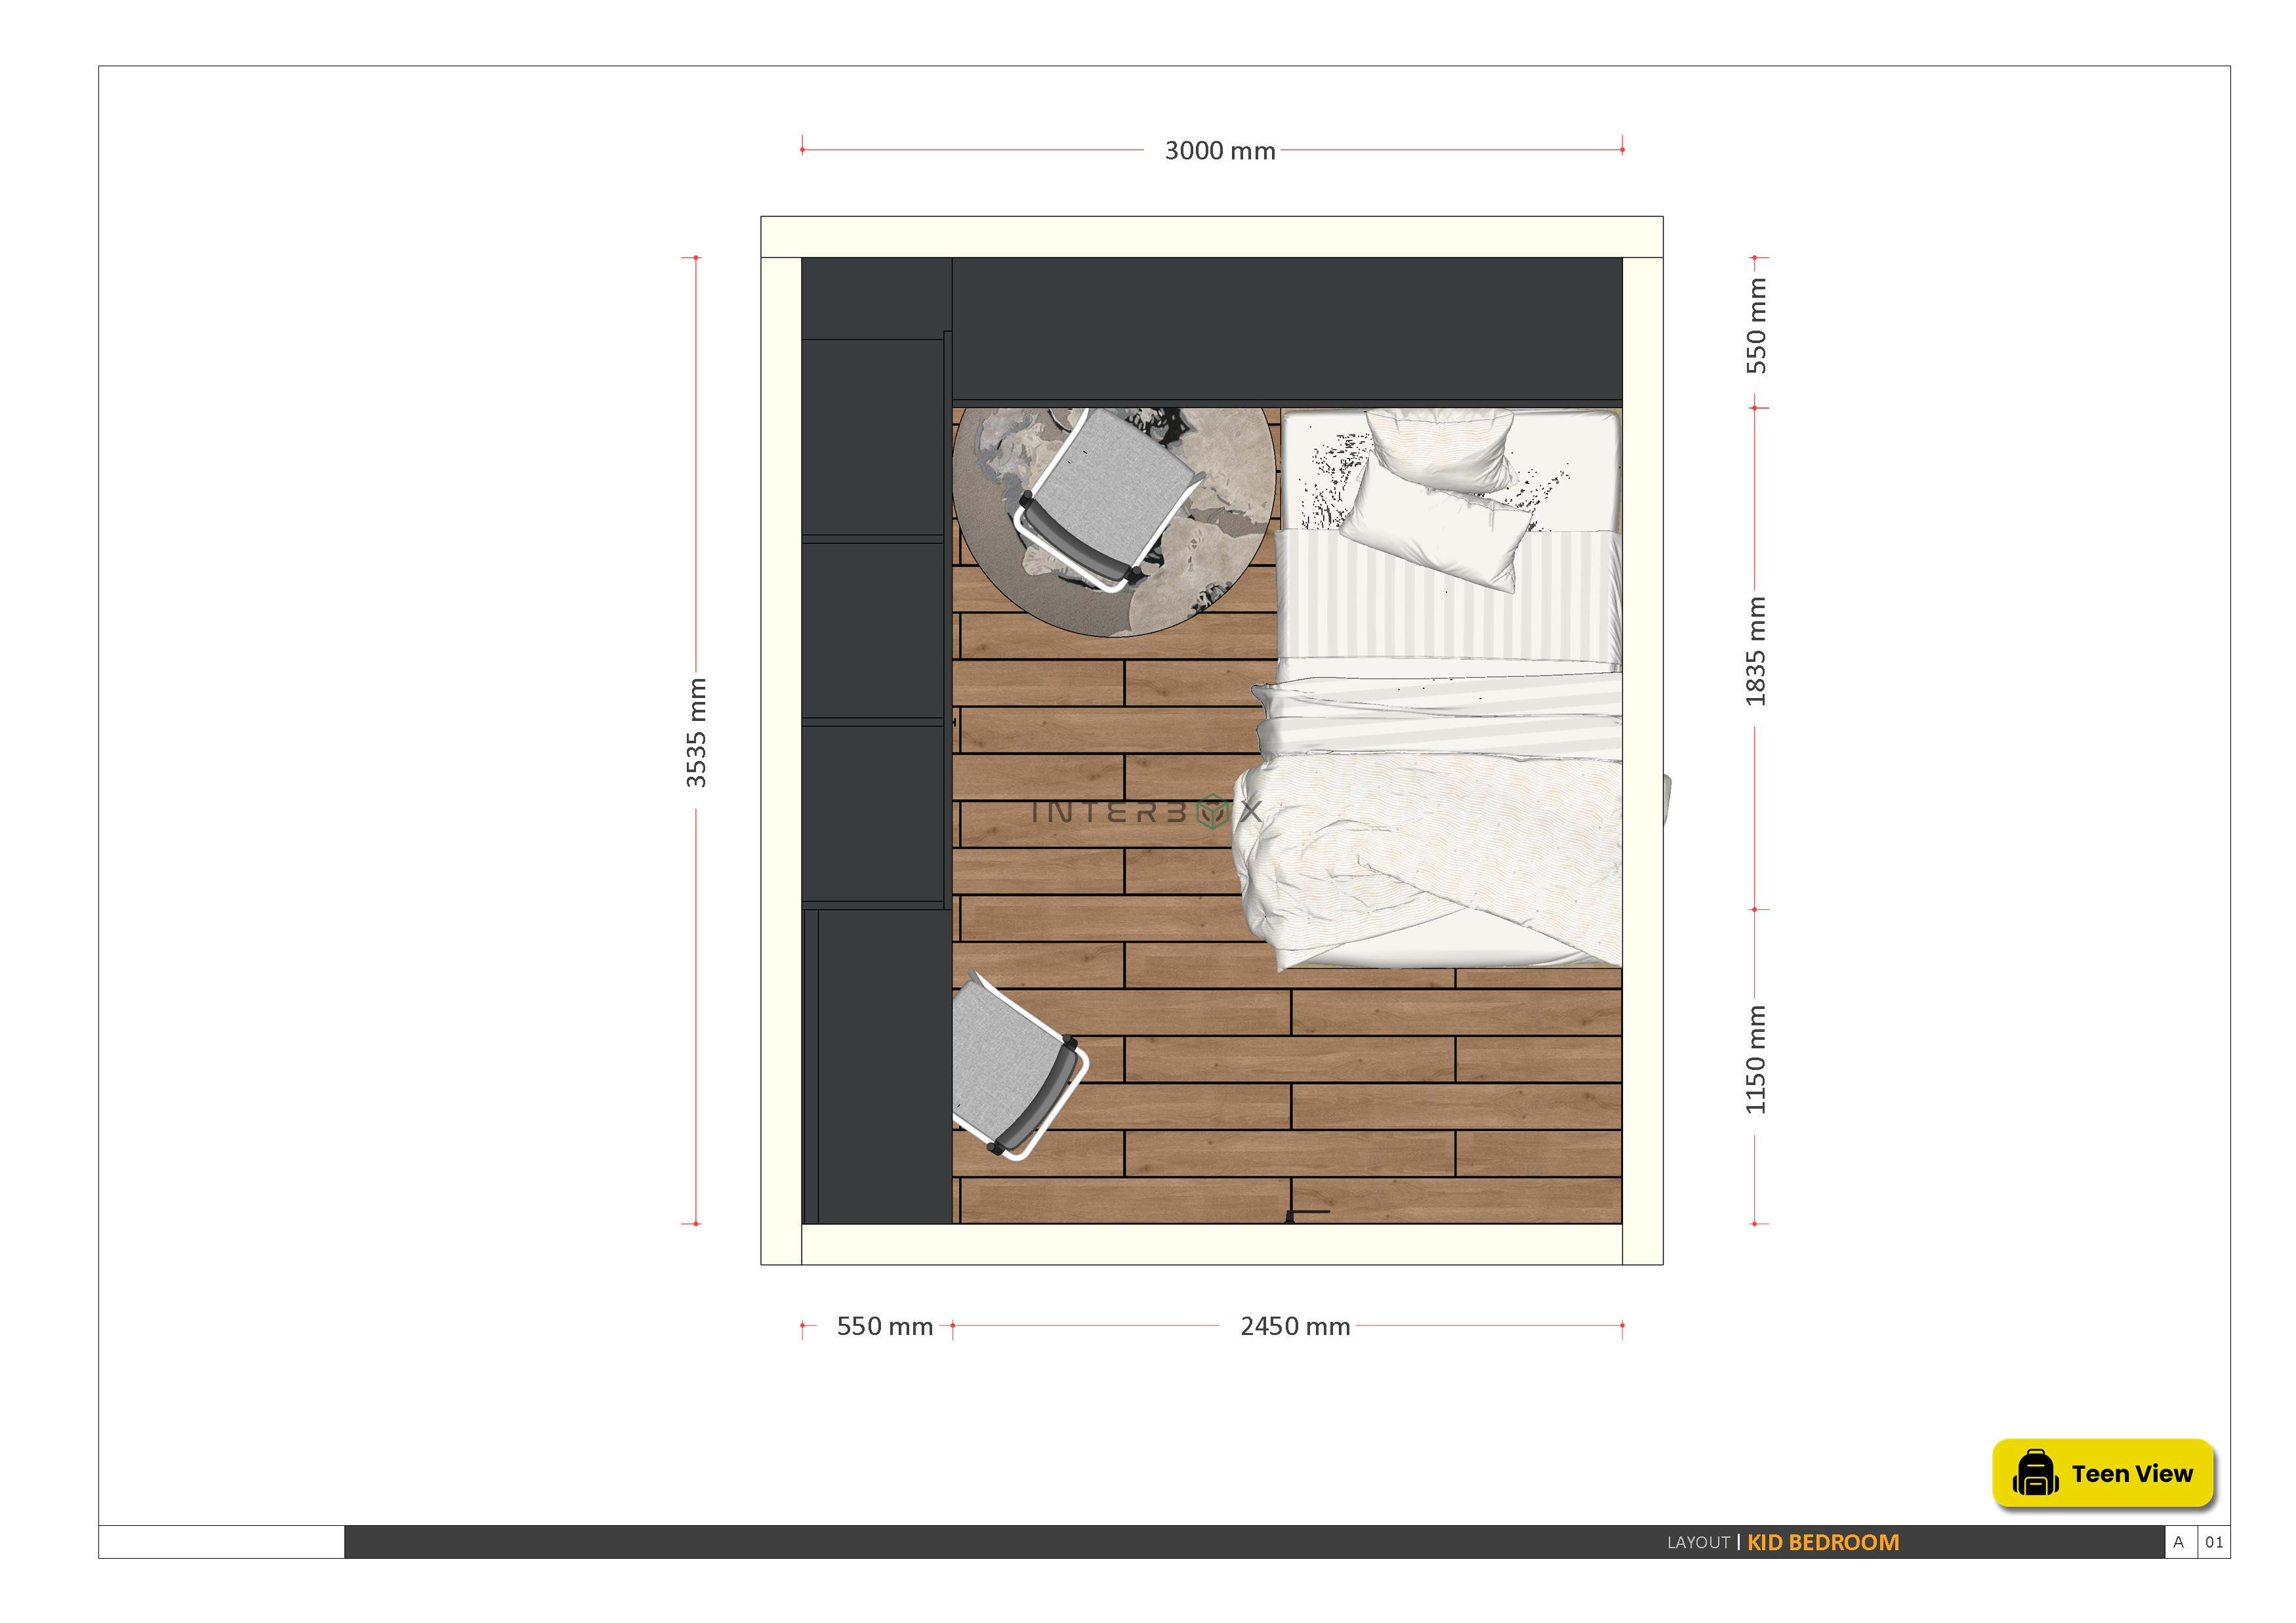Click the upper 550 mm right-side dimension
This screenshot has height=1623, width=2296.
1756,326
